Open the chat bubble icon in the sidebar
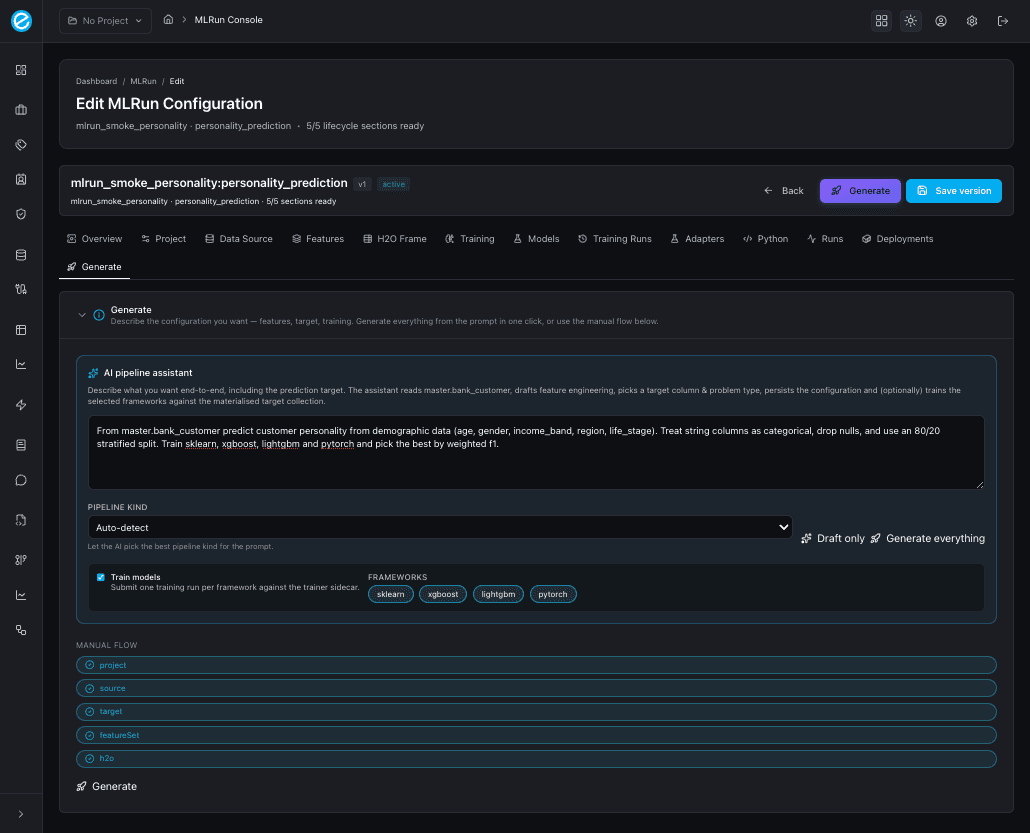This screenshot has width=1030, height=833. pyautogui.click(x=20, y=479)
